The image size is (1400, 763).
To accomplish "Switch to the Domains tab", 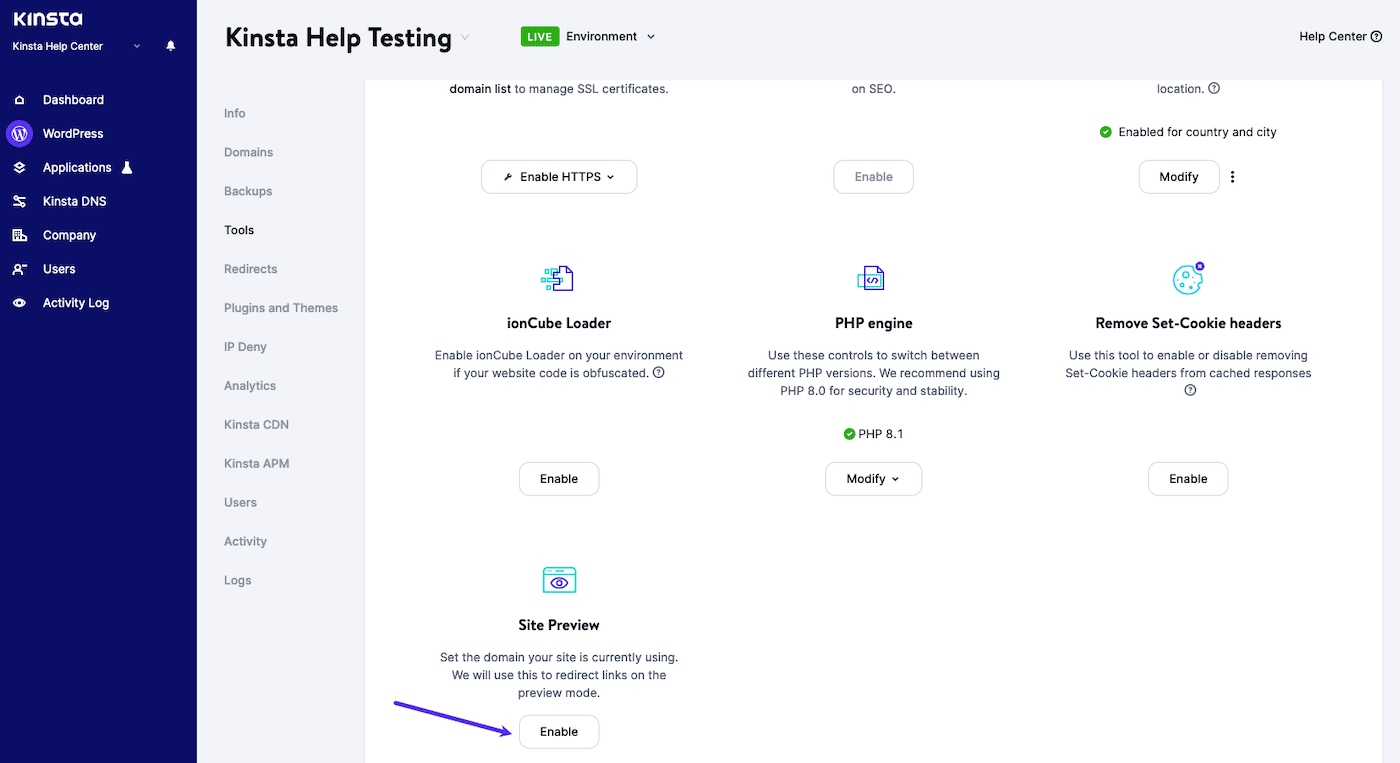I will point(248,151).
